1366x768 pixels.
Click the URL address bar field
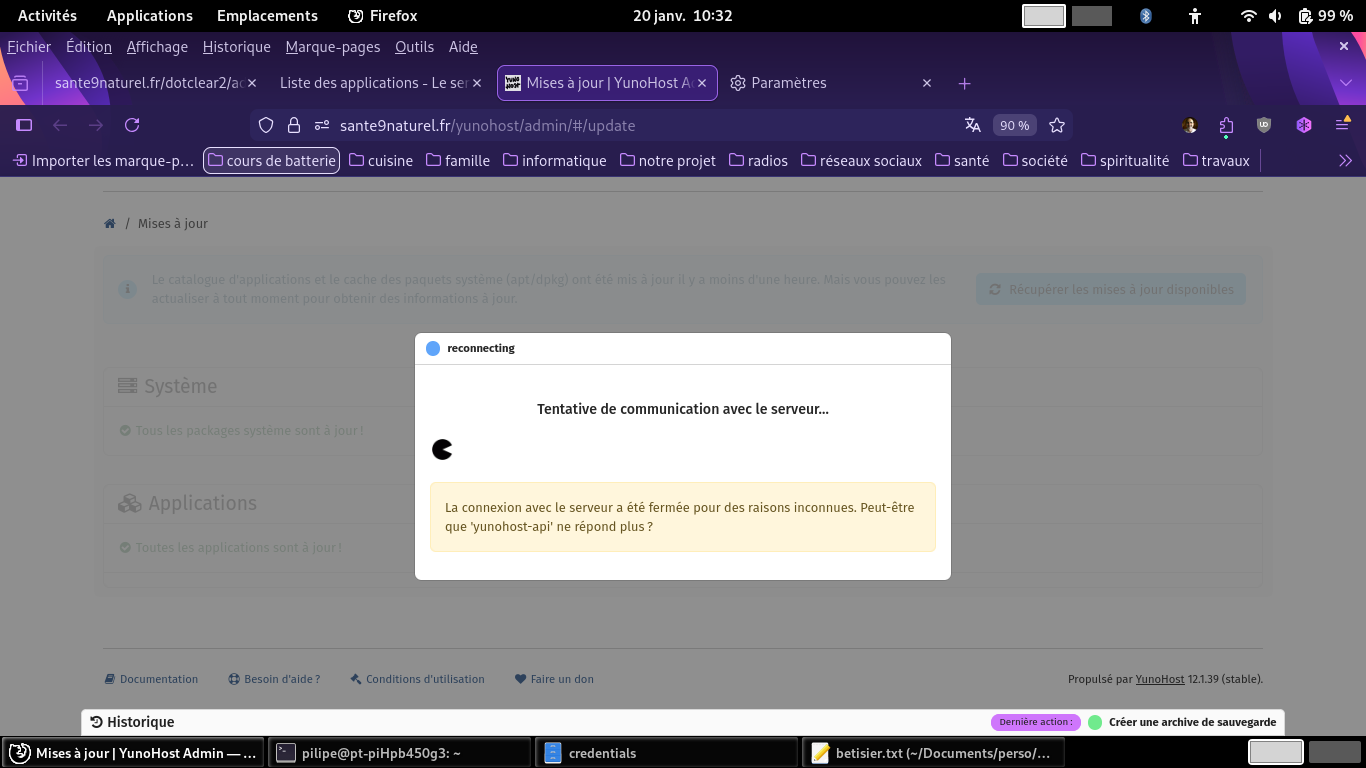click(640, 125)
